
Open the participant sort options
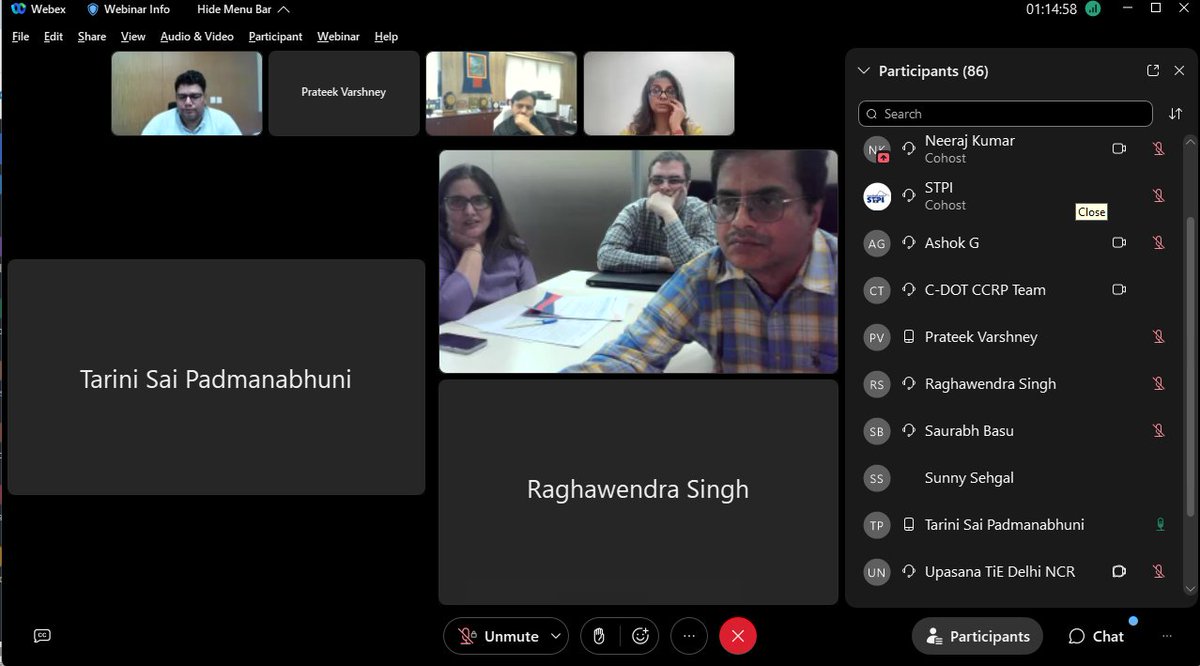click(1175, 114)
